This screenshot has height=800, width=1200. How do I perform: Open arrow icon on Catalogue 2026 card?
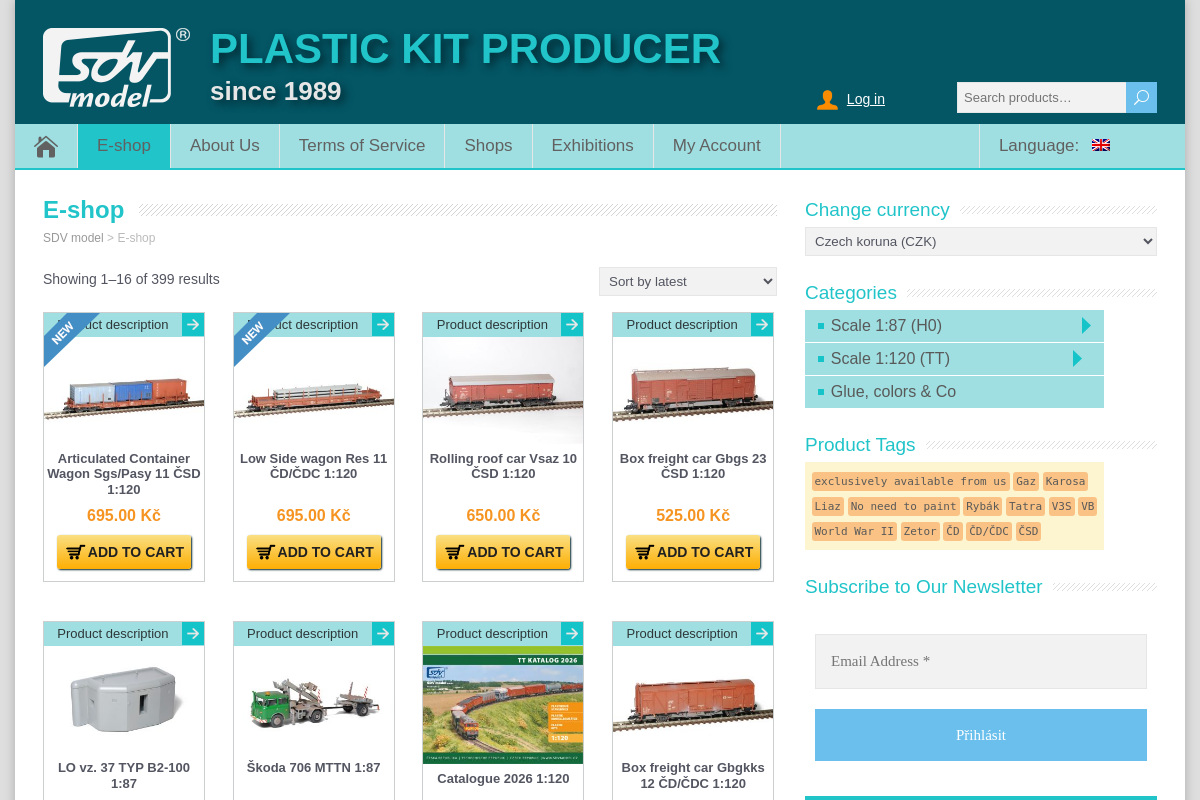click(572, 633)
